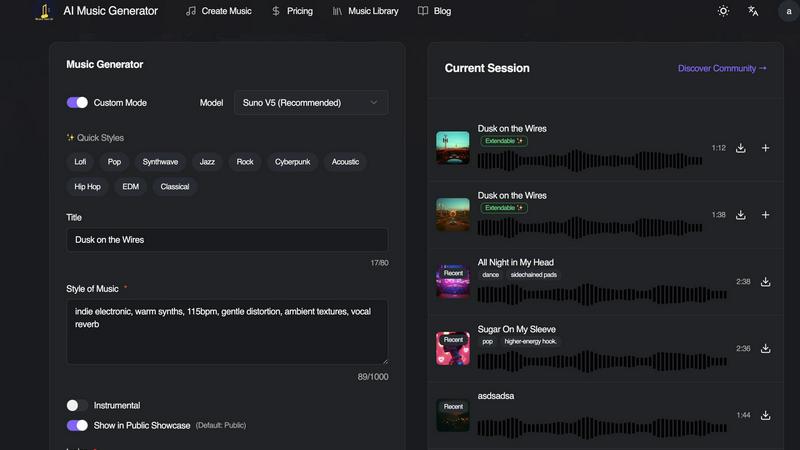Enable the Instrumental switch
The width and height of the screenshot is (800, 450).
[x=77, y=405]
